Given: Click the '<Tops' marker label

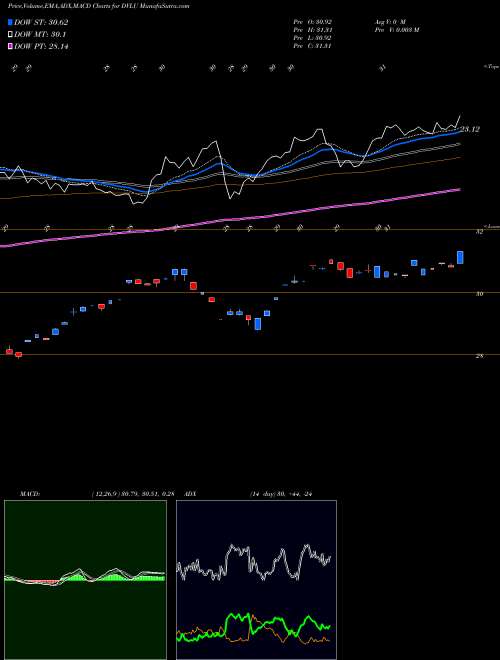Looking at the screenshot, I should pyautogui.click(x=491, y=67).
